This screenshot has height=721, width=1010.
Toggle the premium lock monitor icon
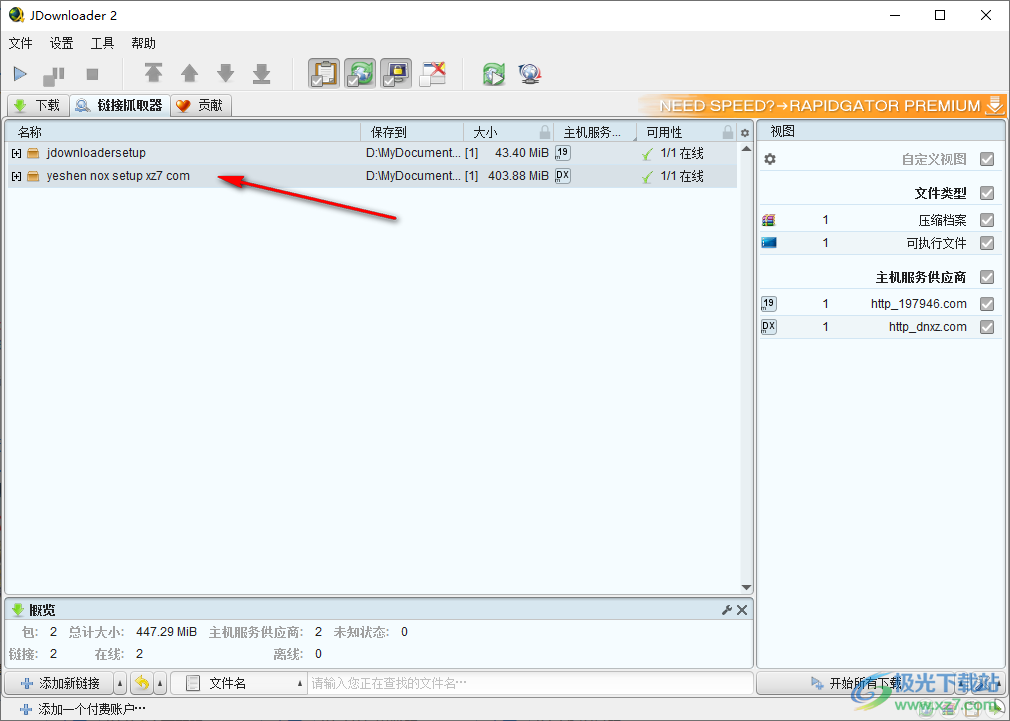pos(396,73)
